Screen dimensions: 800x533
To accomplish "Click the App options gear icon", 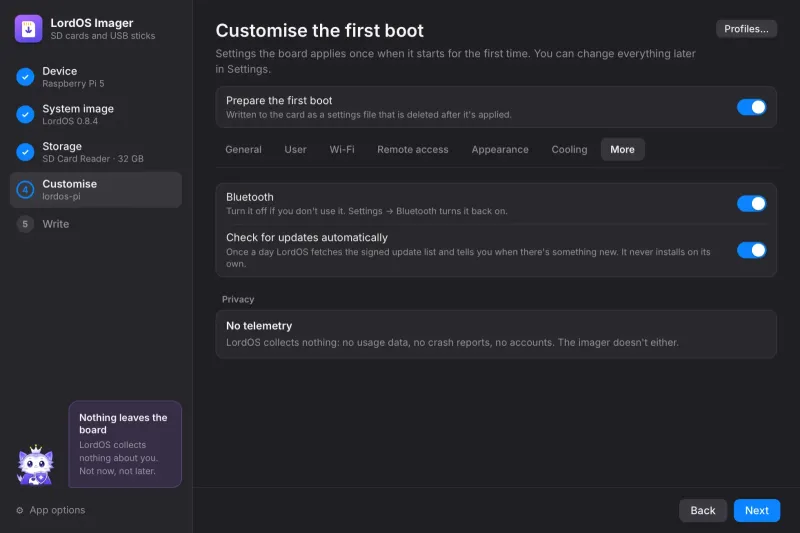I will (19, 510).
